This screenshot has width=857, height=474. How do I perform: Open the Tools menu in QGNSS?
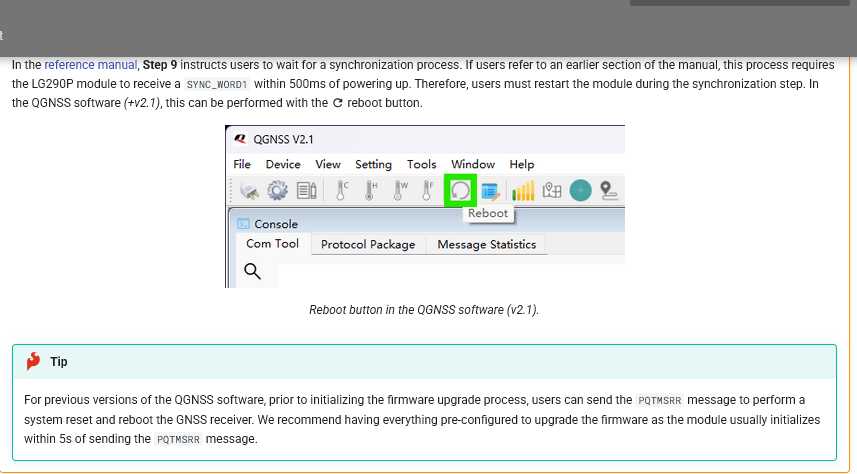[x=421, y=164]
